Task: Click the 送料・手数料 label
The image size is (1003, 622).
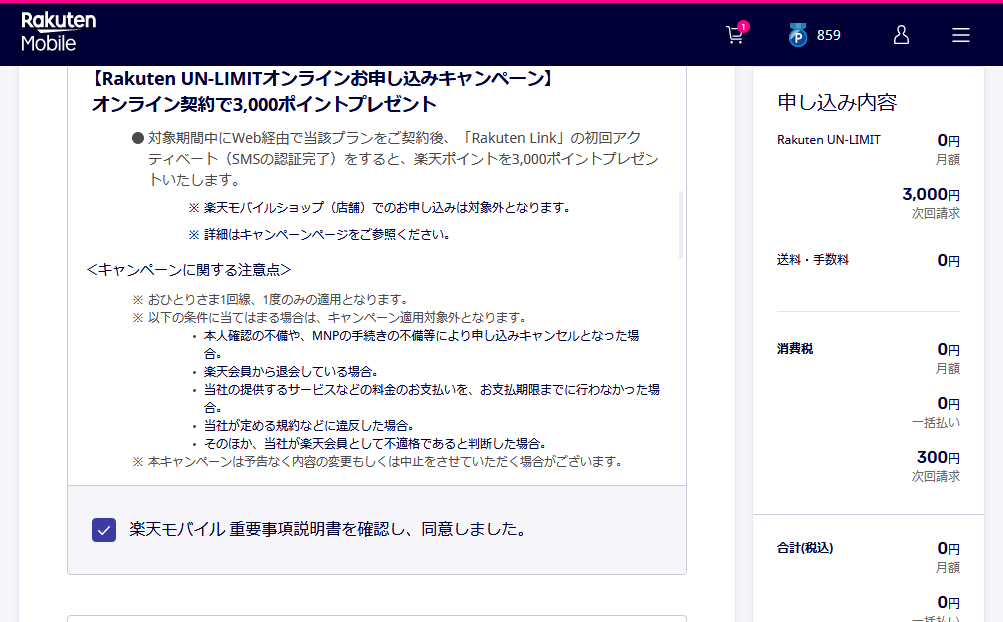Action: pyautogui.click(x=812, y=259)
